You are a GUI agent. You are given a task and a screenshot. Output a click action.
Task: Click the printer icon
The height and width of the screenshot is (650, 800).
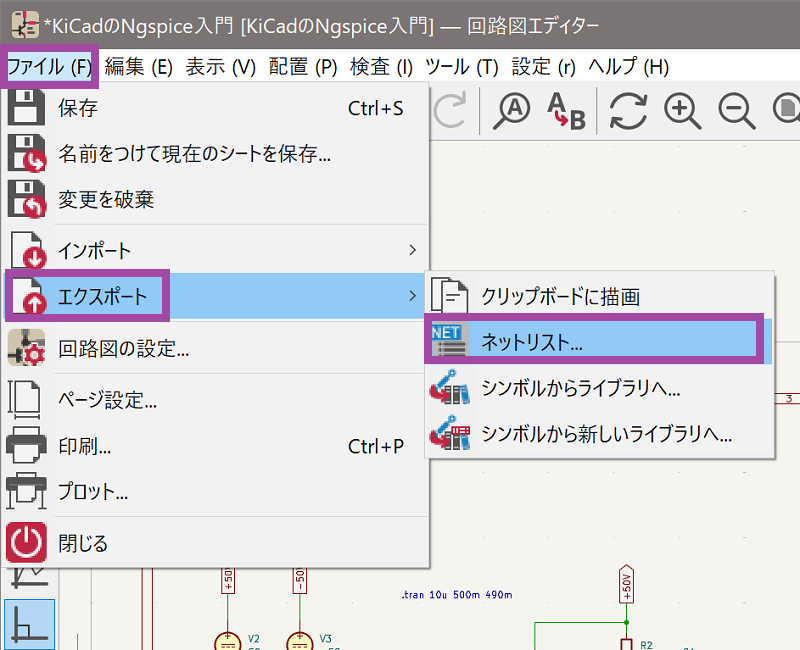point(26,445)
